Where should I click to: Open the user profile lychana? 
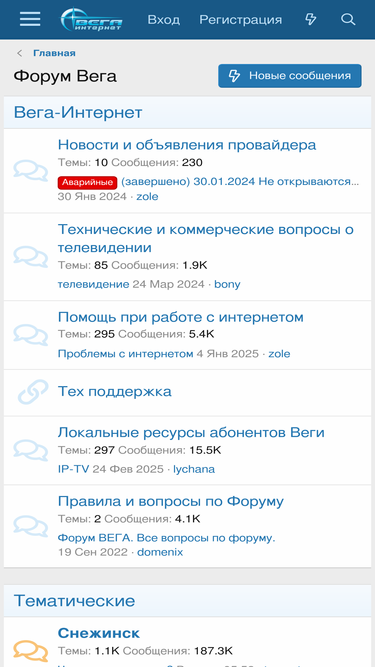click(x=194, y=469)
